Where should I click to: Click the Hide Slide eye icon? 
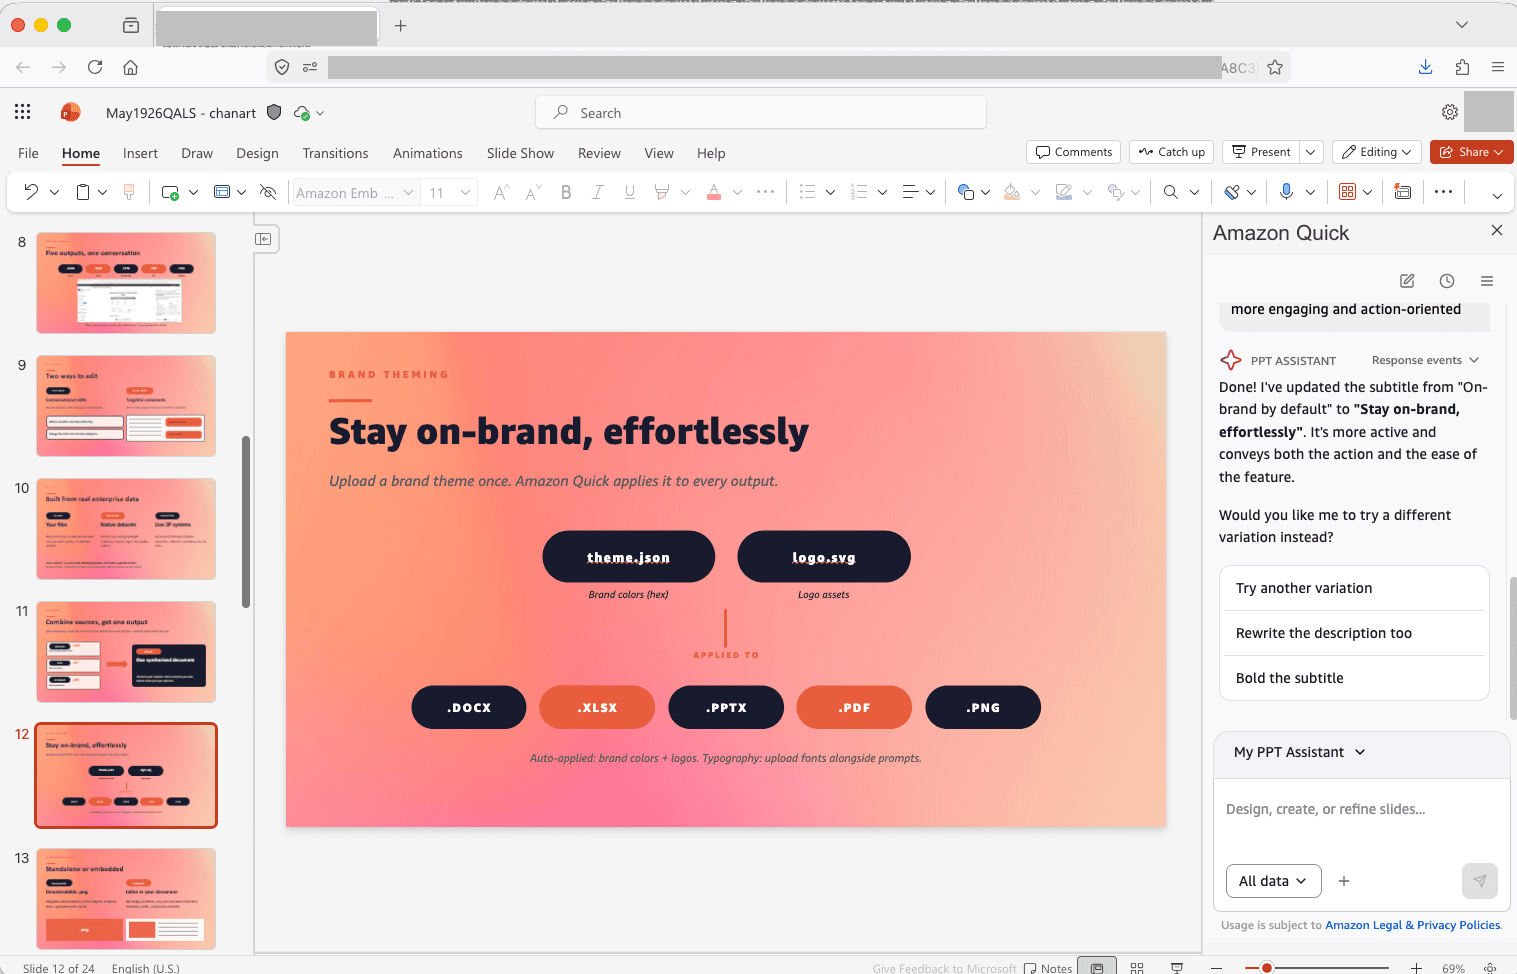point(268,192)
